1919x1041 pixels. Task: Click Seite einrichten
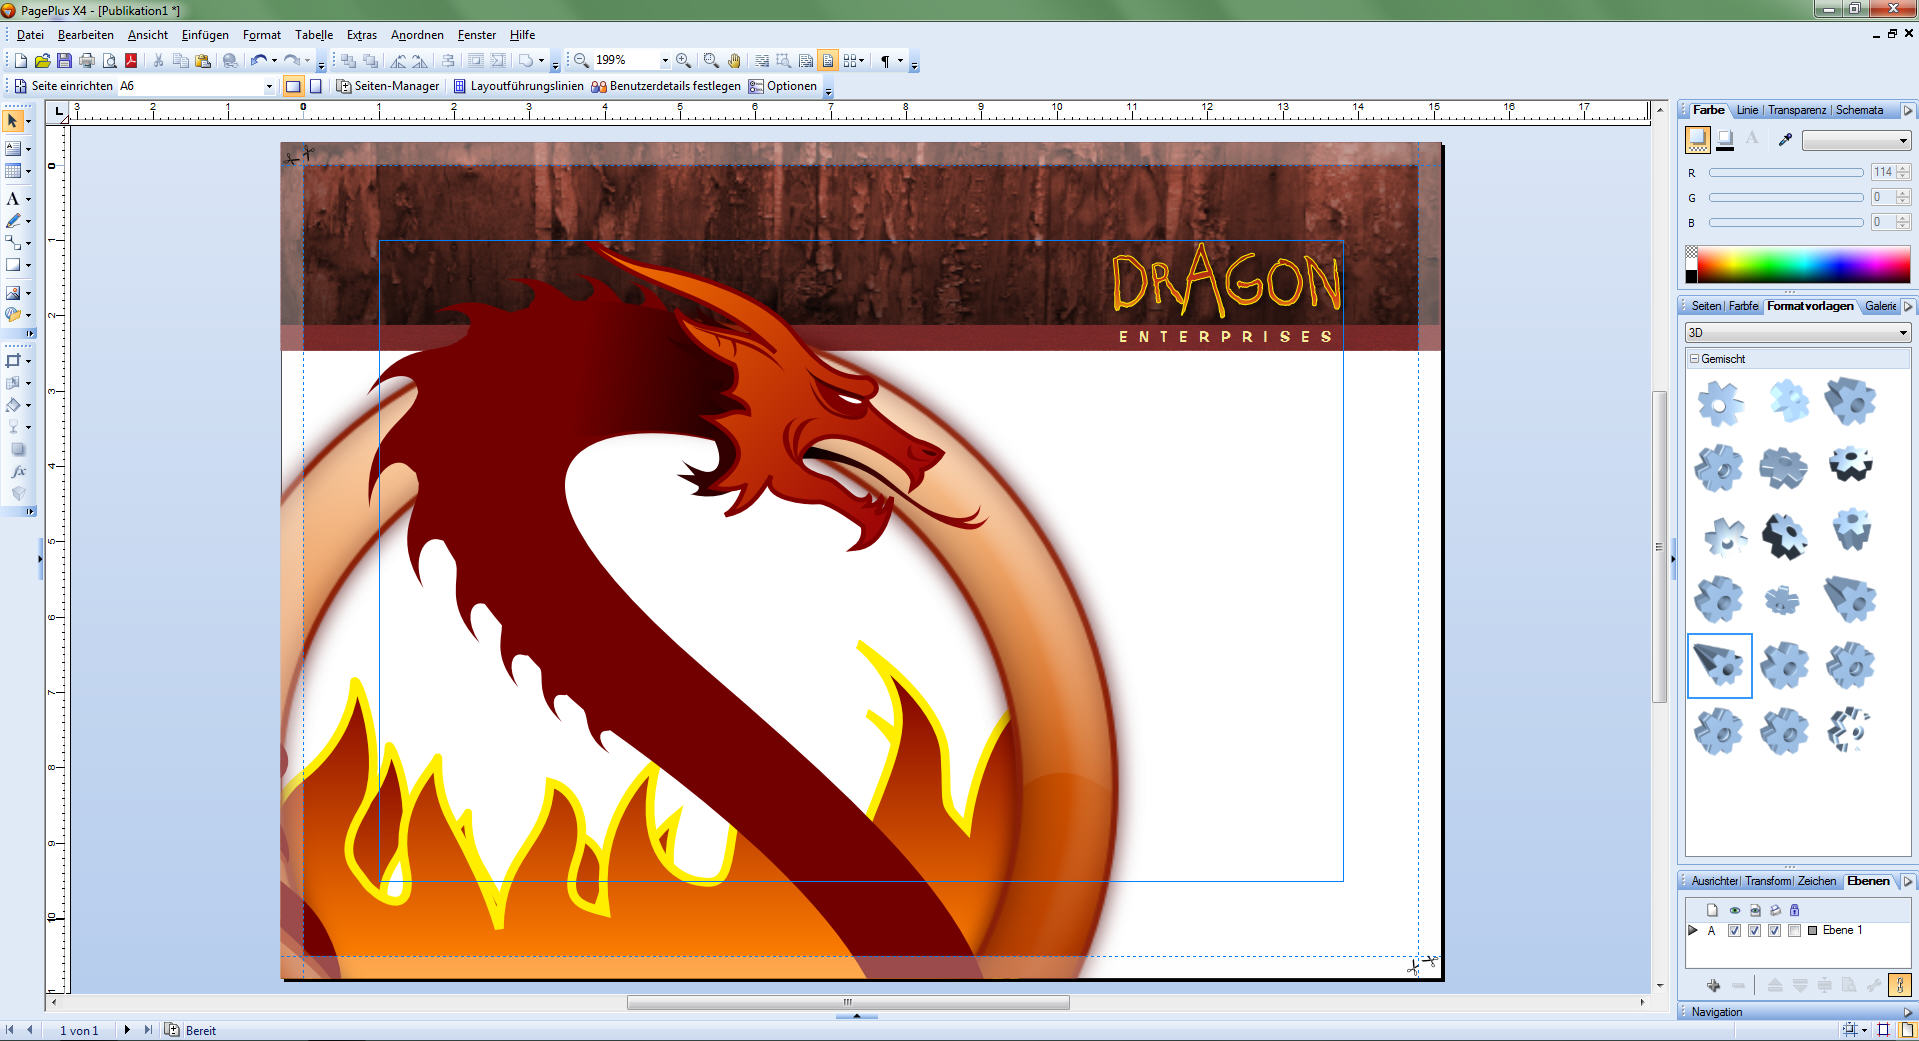point(63,86)
